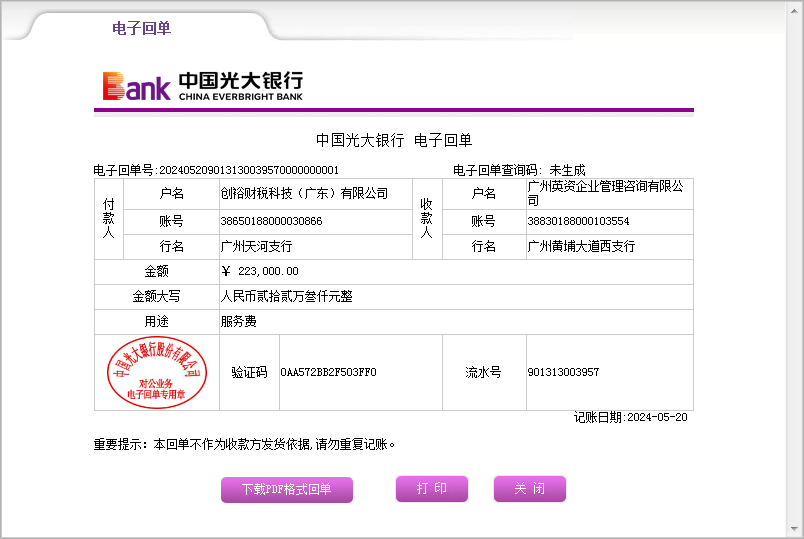Click payee bank branch 广州黄埔大道西支行
Screen dimensions: 804x539
point(581,246)
